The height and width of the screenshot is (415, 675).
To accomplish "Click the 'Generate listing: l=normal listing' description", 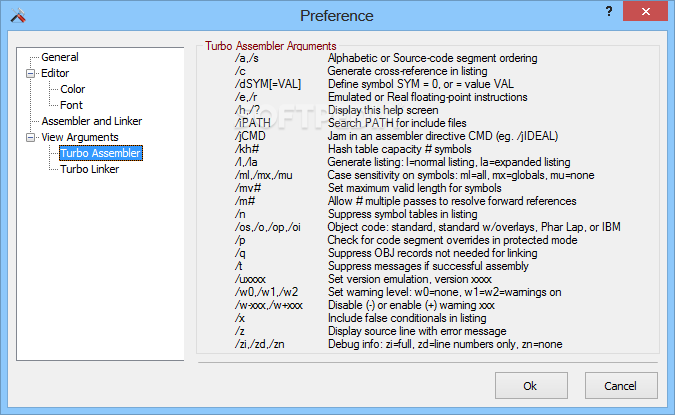I will 449,162.
